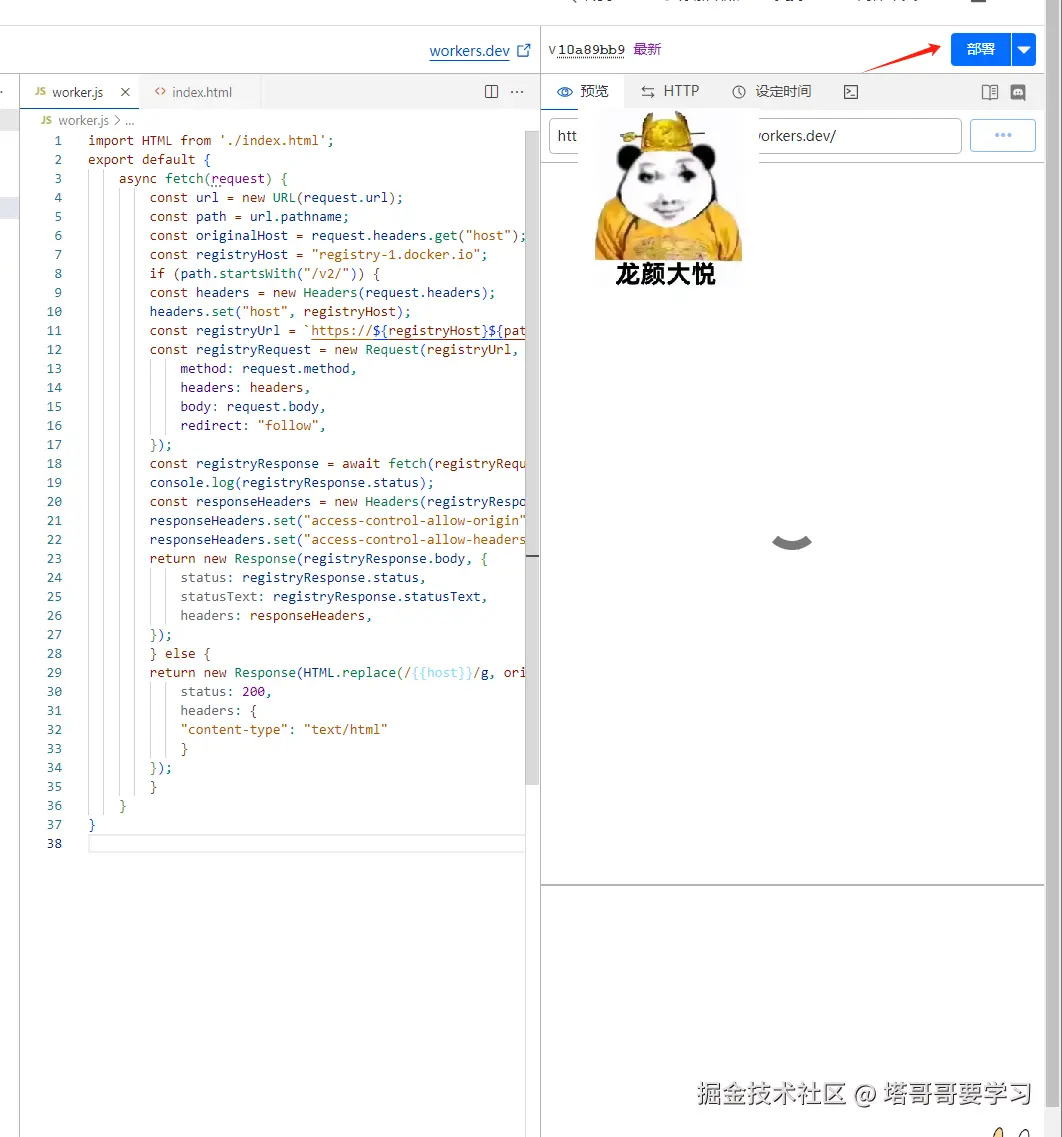The width and height of the screenshot is (1062, 1137).
Task: Open editor more actions ellipsis menu
Action: (517, 91)
